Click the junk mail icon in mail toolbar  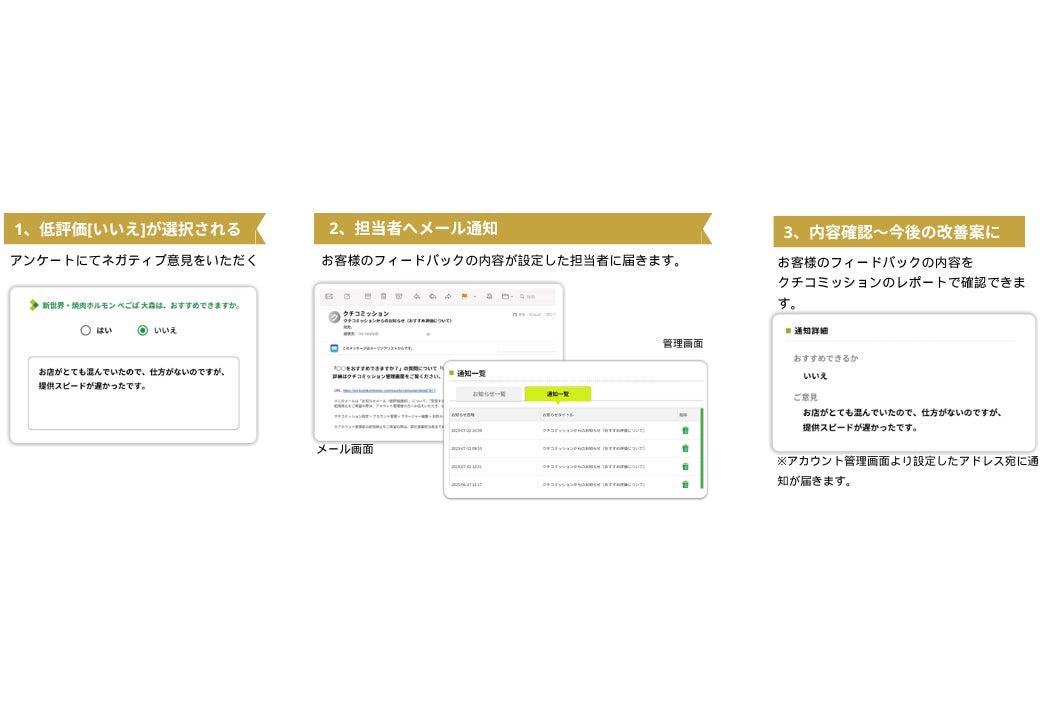[x=399, y=296]
